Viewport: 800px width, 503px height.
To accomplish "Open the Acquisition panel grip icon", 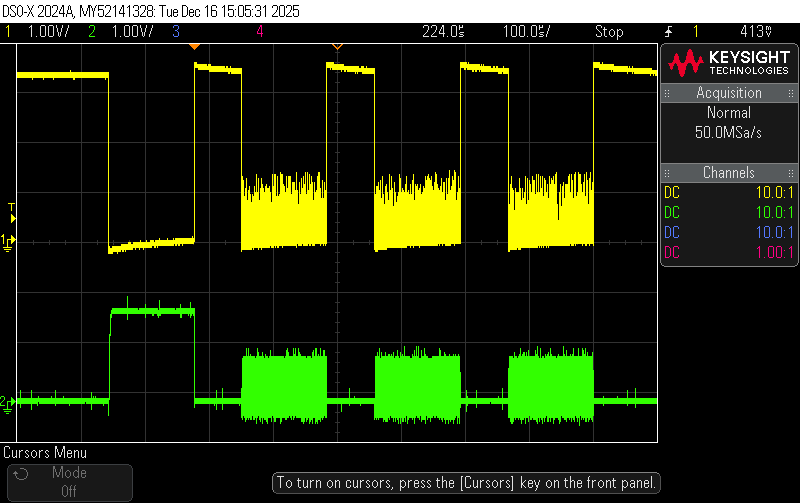I will coord(667,93).
